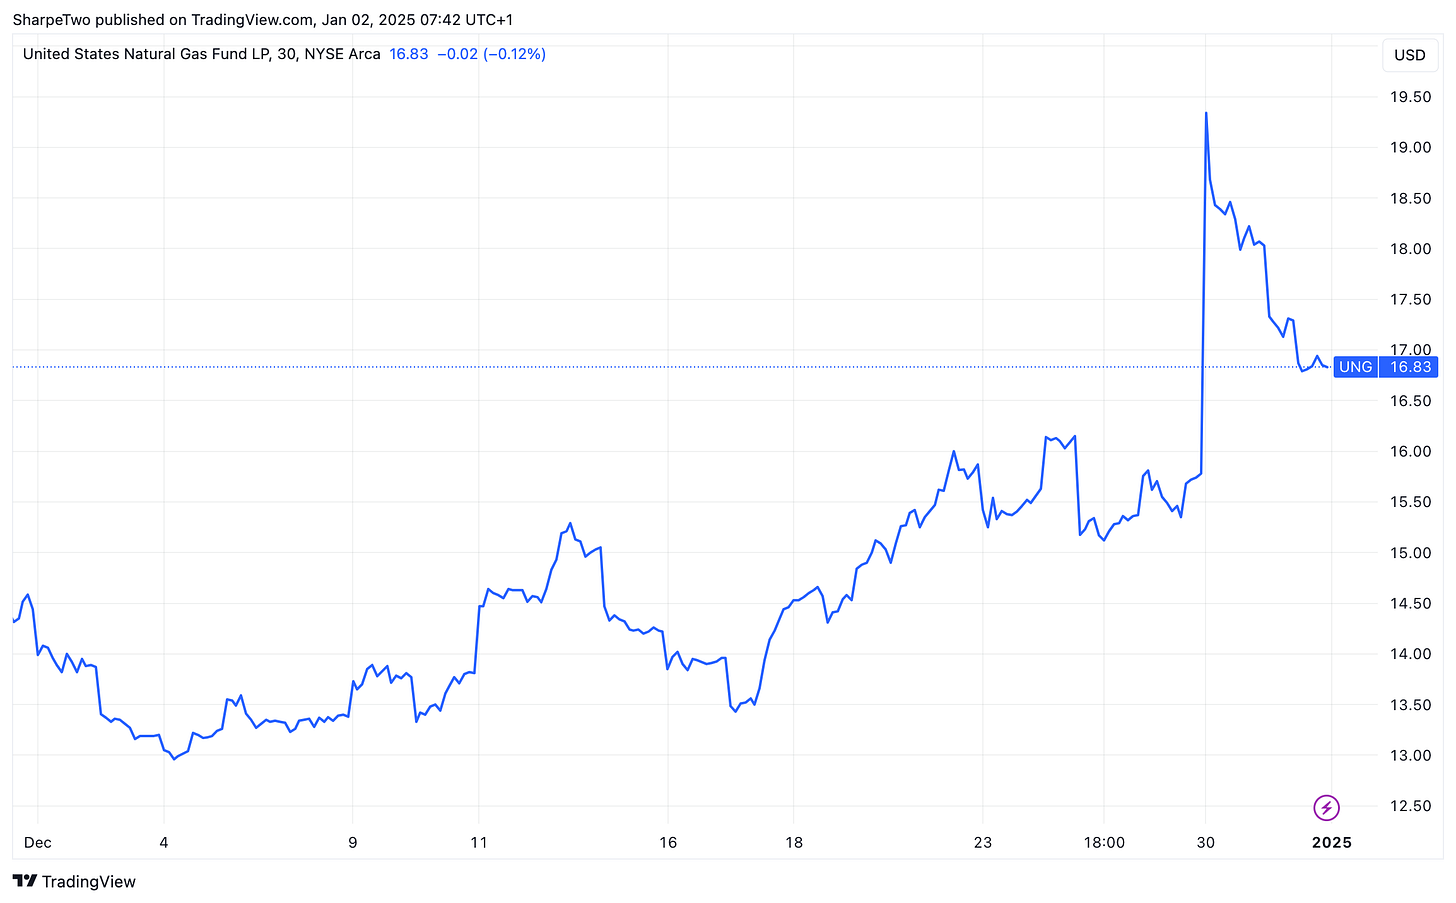The width and height of the screenshot is (1456, 903).
Task: Click the 18:00 label on time axis
Action: point(1104,842)
